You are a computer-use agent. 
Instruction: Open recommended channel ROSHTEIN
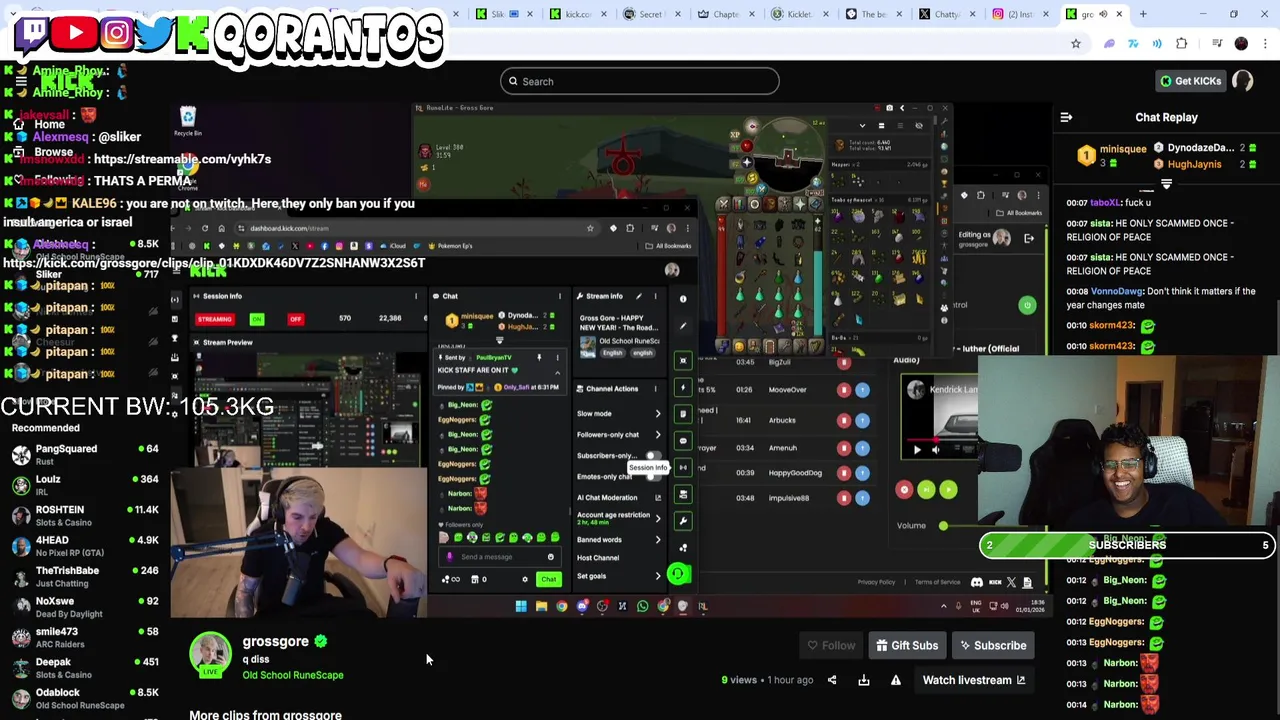coord(85,516)
